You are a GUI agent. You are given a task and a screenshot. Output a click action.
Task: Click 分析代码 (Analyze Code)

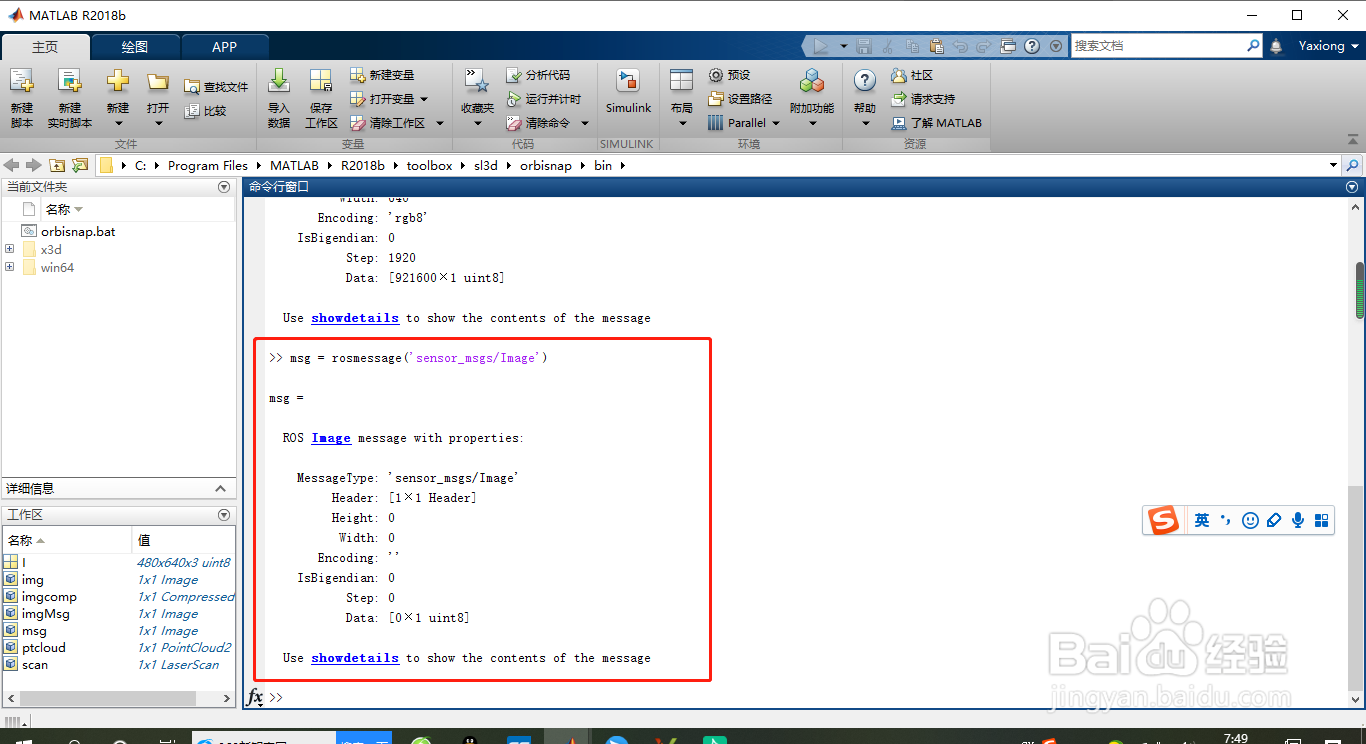[538, 75]
